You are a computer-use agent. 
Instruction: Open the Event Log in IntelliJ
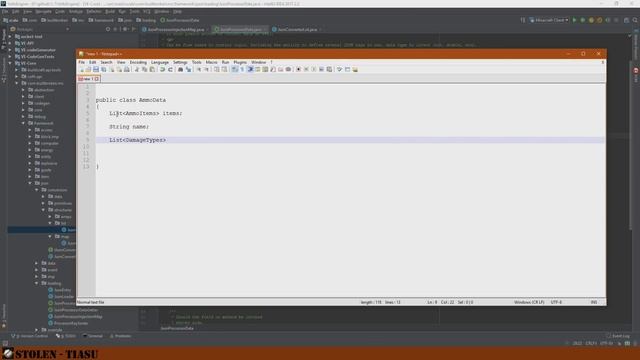[x=618, y=336]
